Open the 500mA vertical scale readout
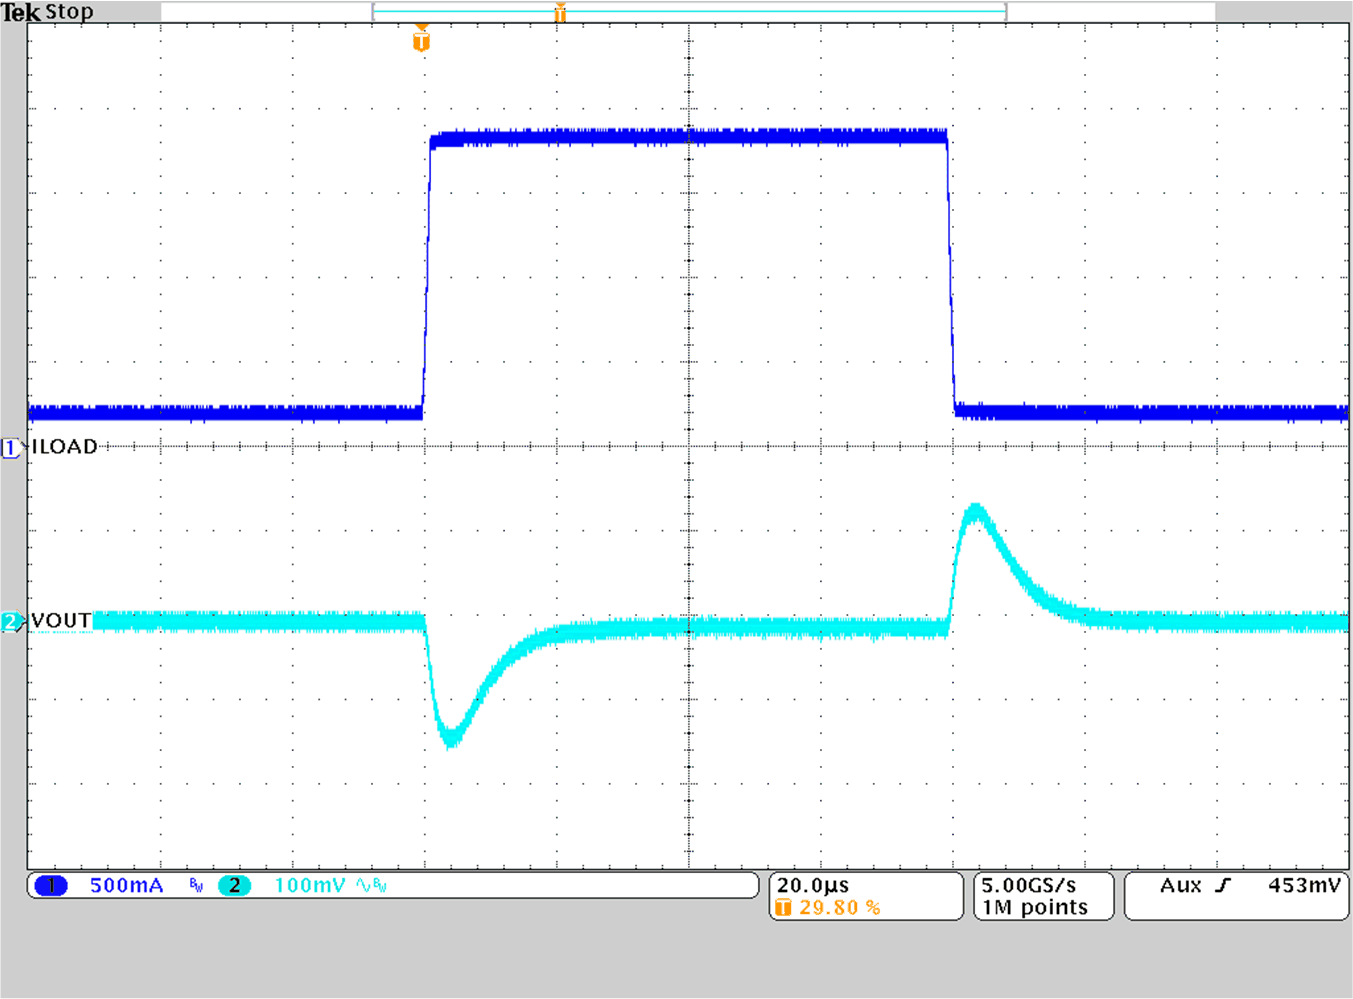The height and width of the screenshot is (999, 1353). coord(127,885)
